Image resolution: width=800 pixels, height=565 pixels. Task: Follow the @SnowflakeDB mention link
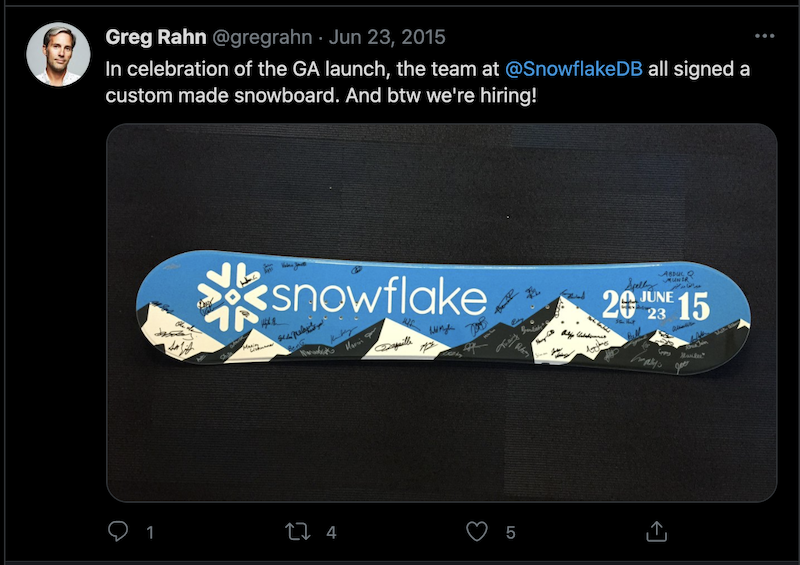573,69
